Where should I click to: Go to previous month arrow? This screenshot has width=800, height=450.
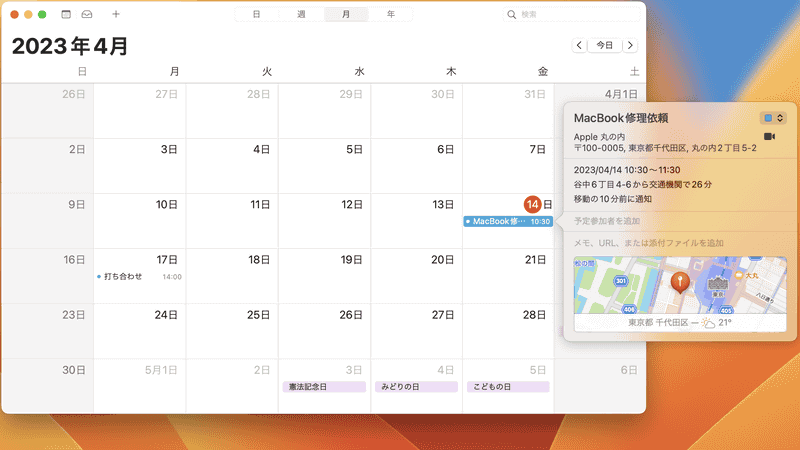click(579, 45)
